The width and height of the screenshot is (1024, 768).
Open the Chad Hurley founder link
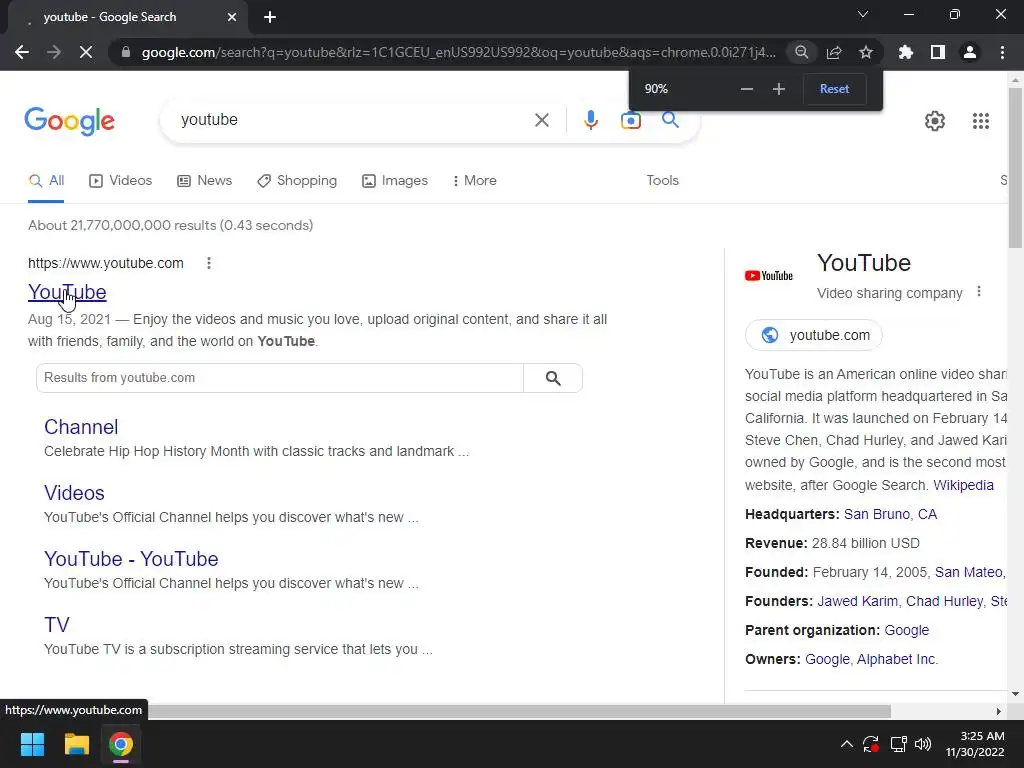pos(944,601)
